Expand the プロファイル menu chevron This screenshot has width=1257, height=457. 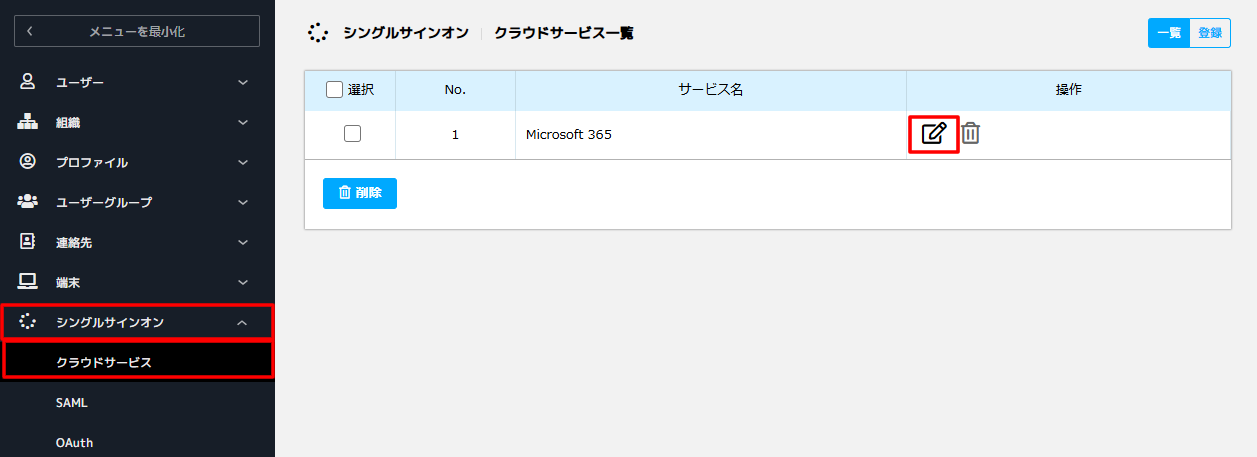coord(243,162)
